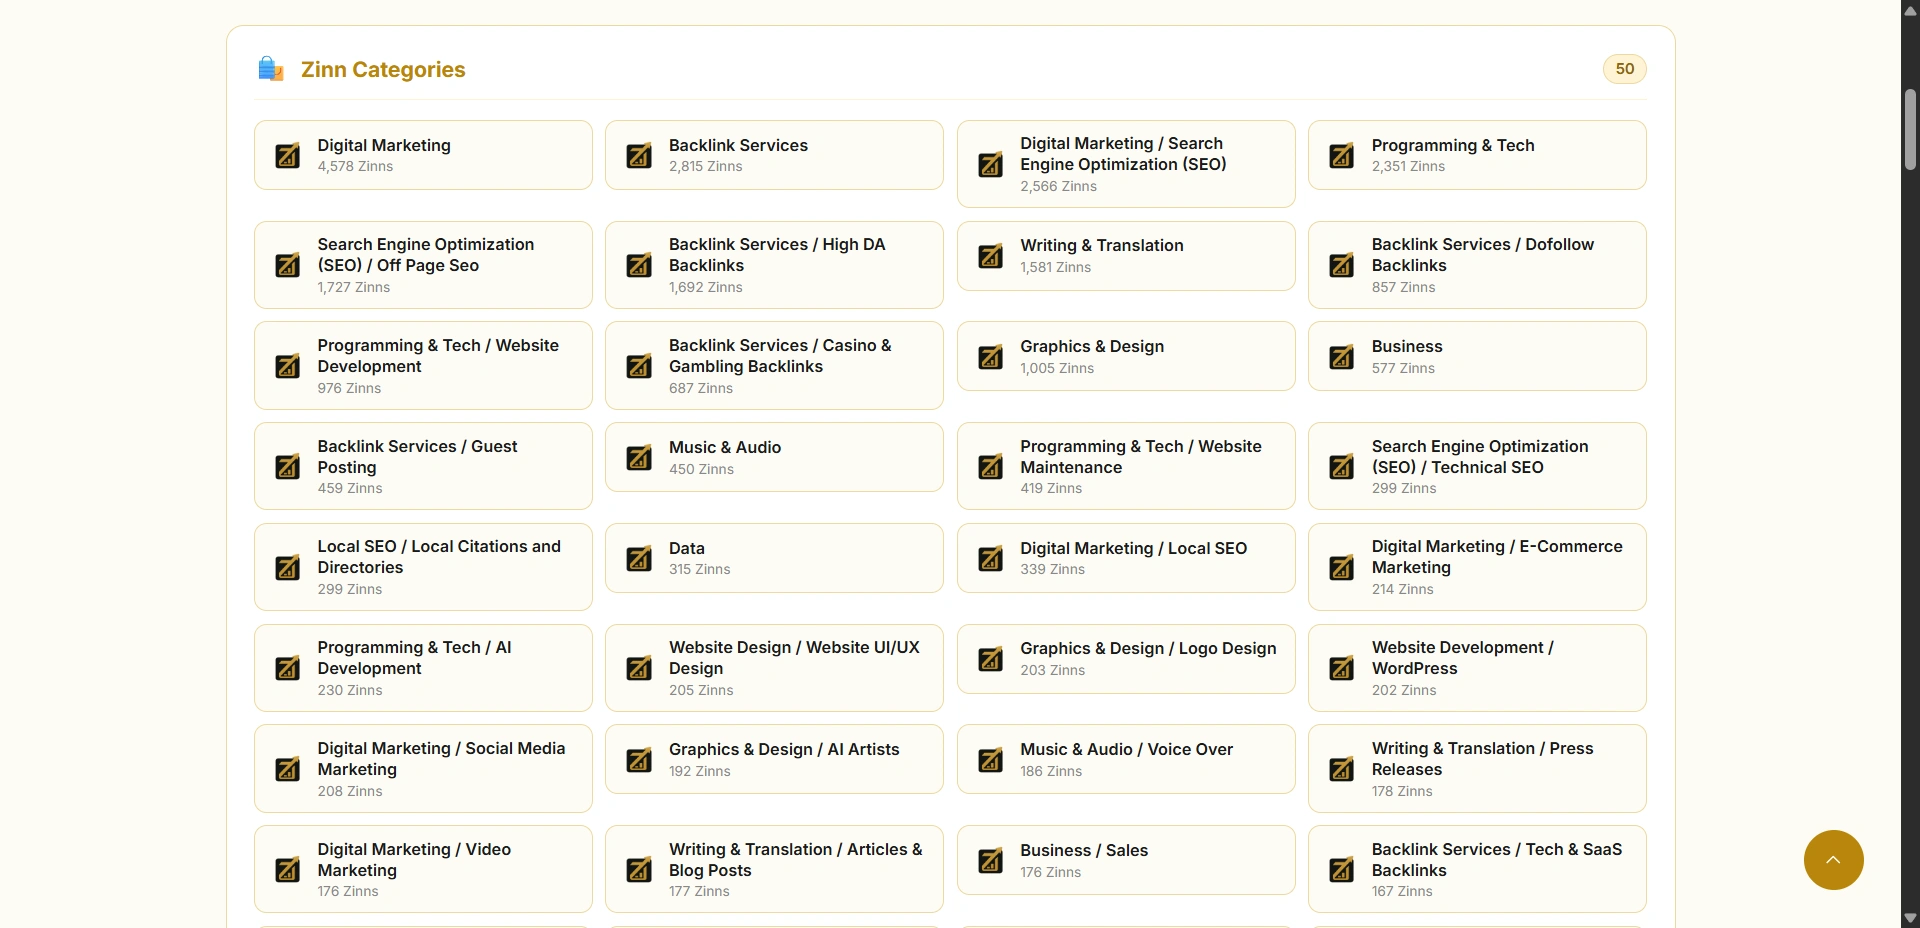Open Website Design / Website UI/UX Design
This screenshot has height=928, width=1920.
click(774, 668)
